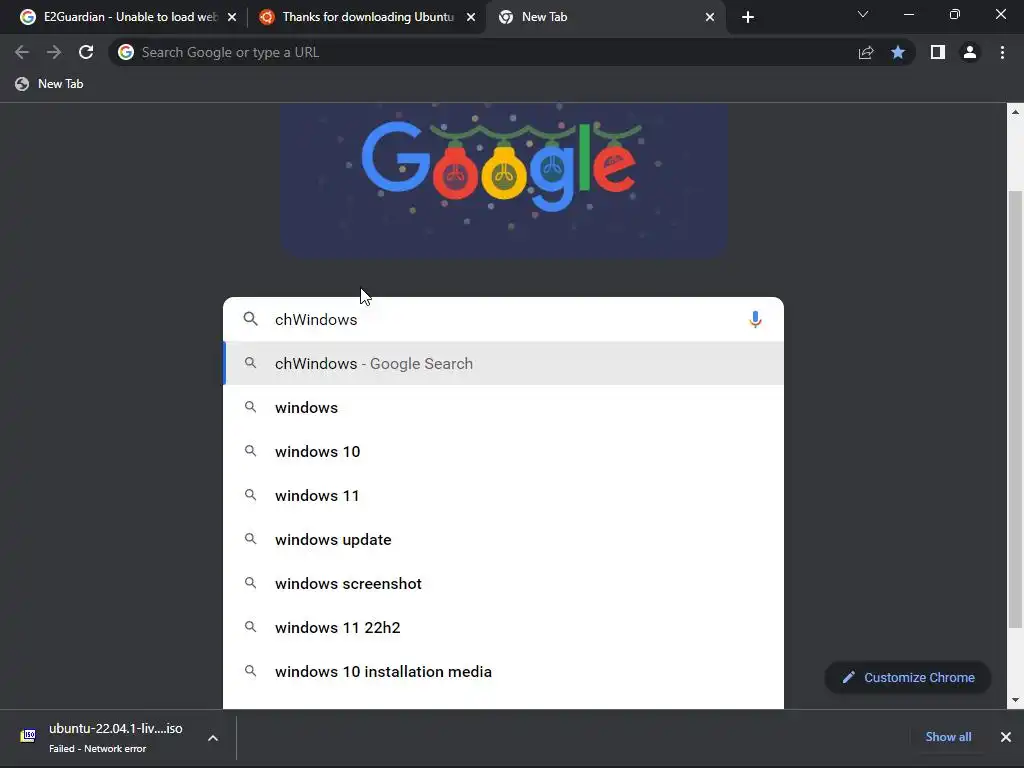Share this page icon in omnibox
The width and height of the screenshot is (1024, 768).
(x=866, y=52)
